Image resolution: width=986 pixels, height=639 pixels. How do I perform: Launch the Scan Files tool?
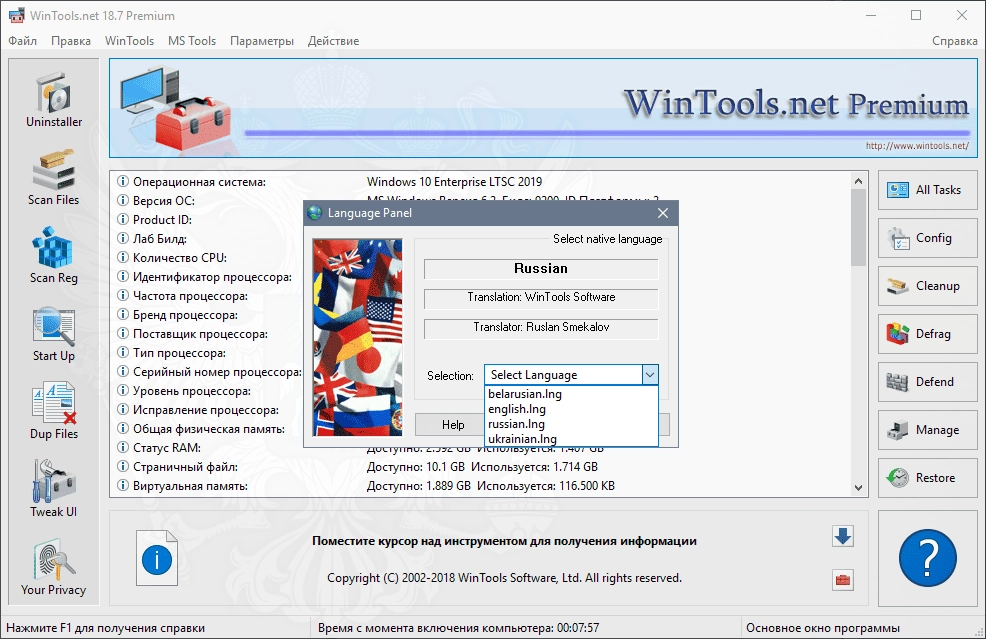(x=53, y=177)
